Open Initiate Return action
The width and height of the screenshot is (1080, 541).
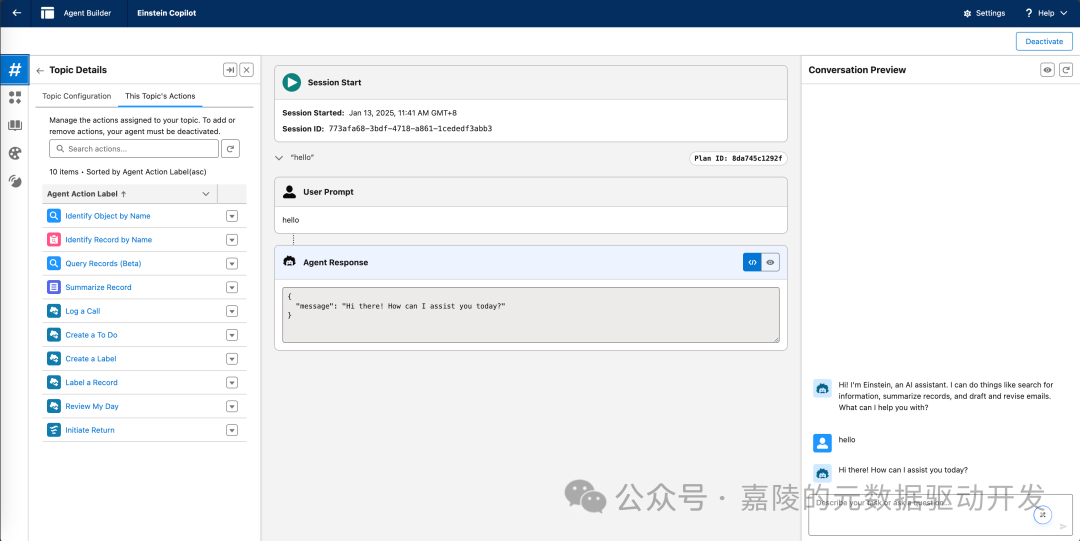click(90, 430)
